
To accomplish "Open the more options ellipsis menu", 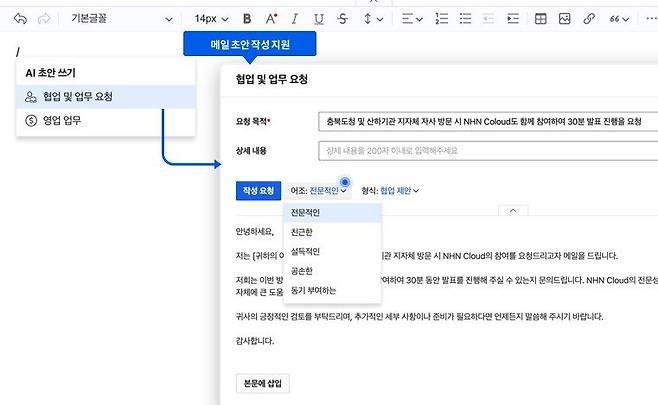I will [651, 19].
